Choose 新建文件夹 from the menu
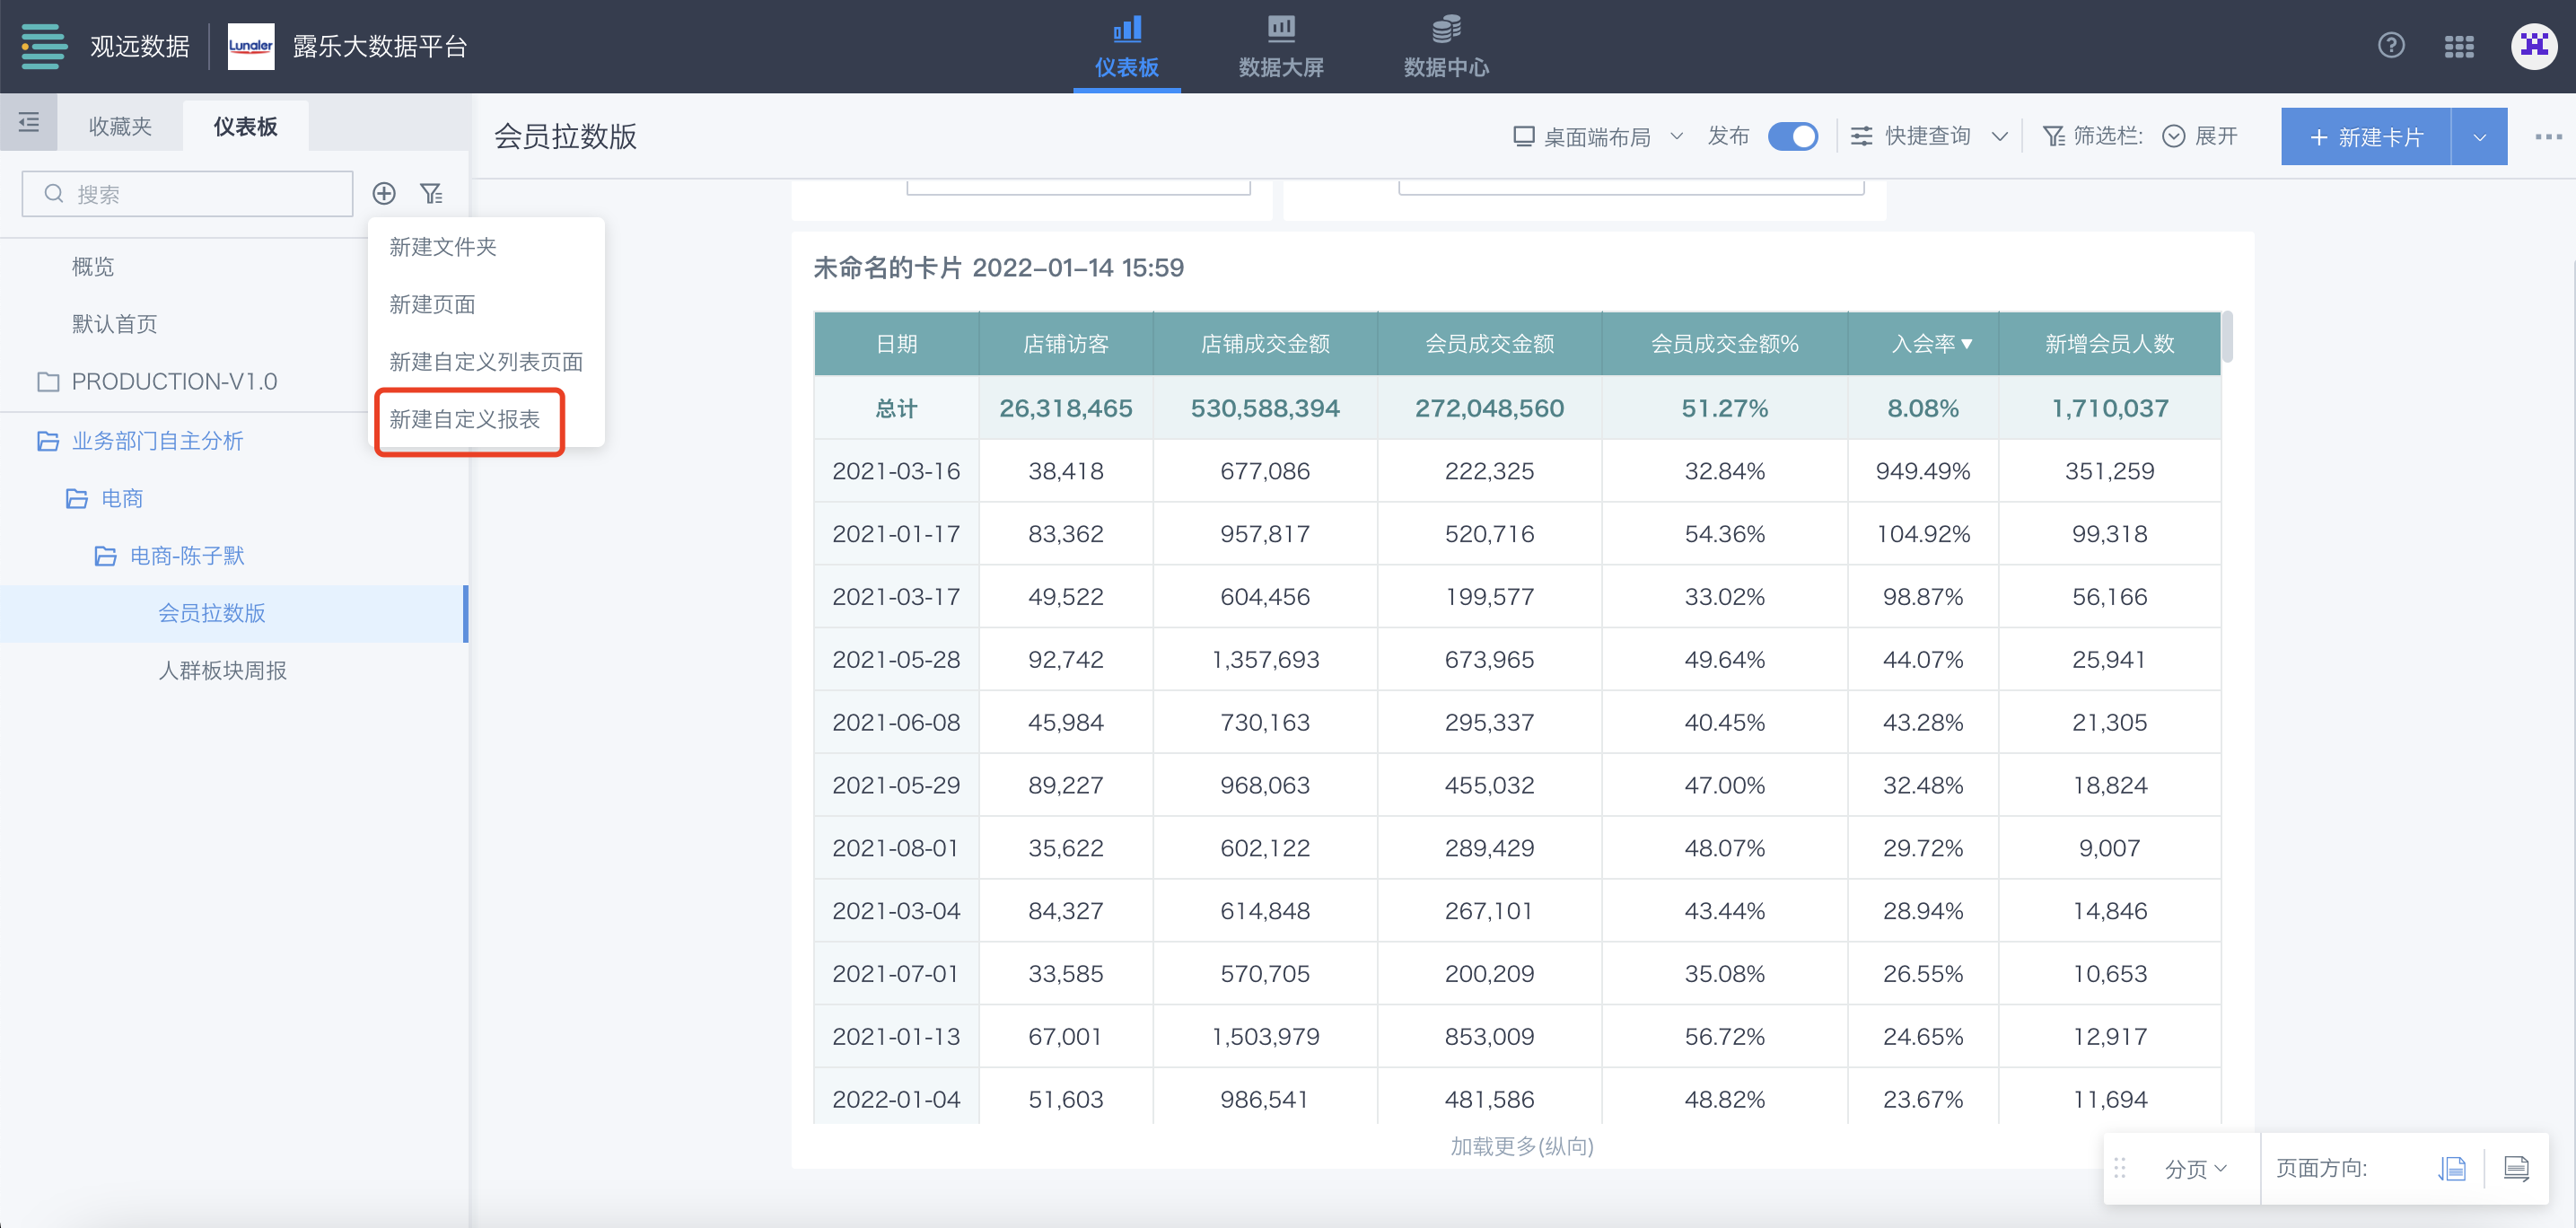Image resolution: width=2576 pixels, height=1228 pixels. click(x=443, y=247)
